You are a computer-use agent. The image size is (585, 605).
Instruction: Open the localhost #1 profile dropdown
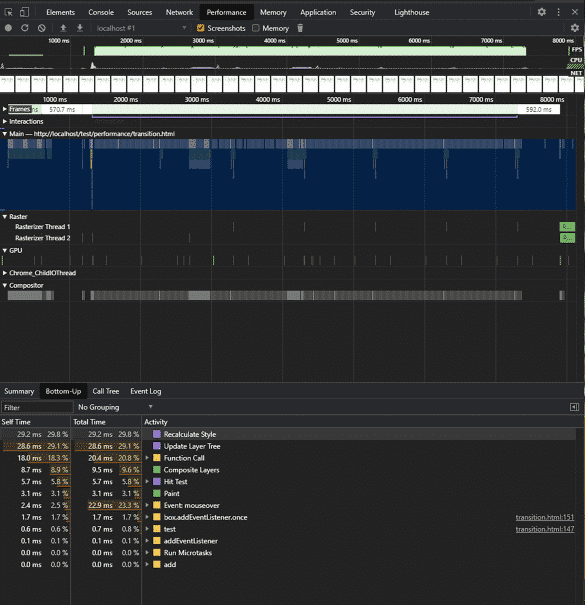pos(141,28)
